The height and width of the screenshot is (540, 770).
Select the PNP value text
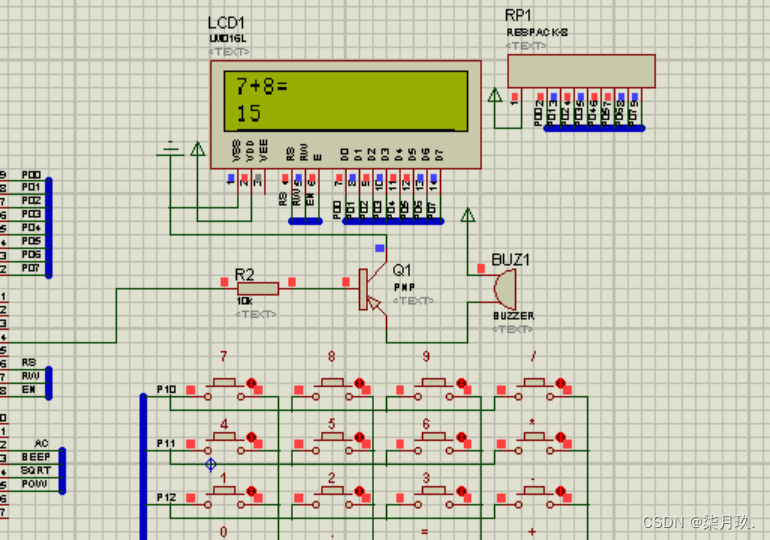click(405, 287)
